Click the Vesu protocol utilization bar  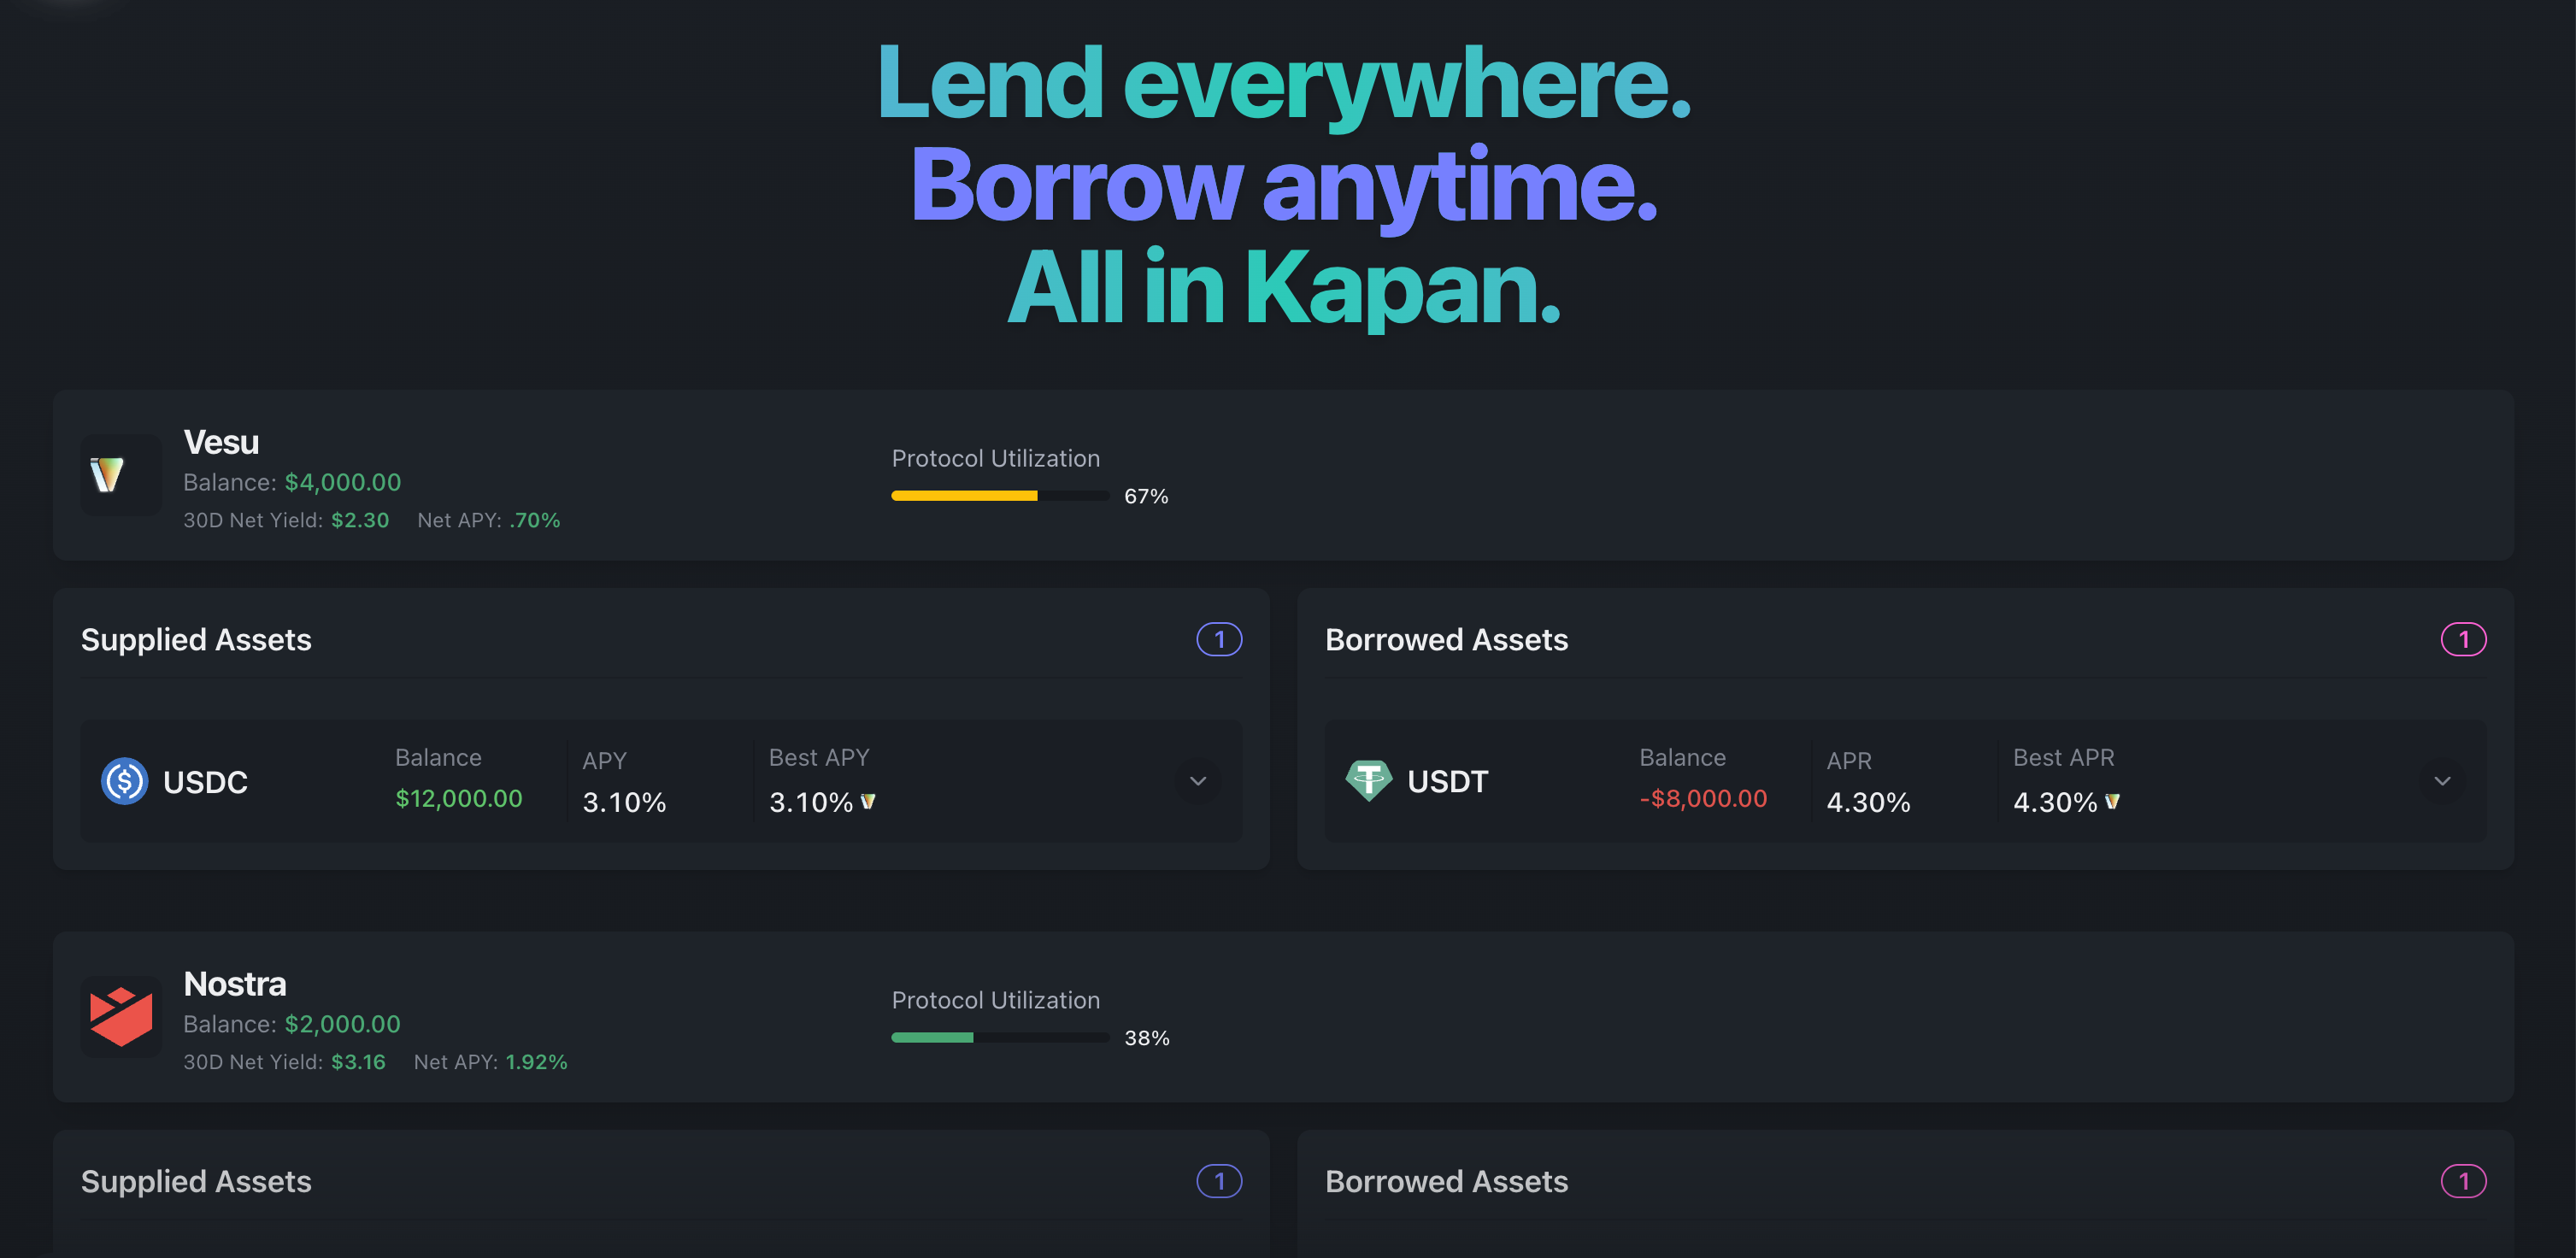pyautogui.click(x=999, y=495)
